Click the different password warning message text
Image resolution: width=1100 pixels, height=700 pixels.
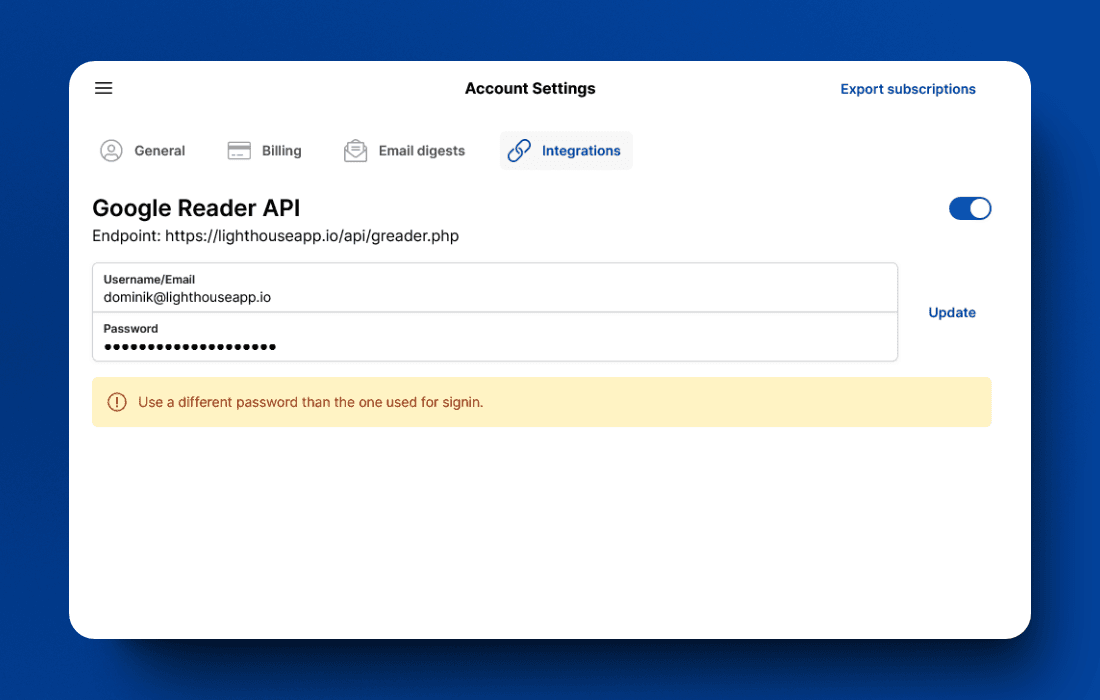tap(310, 402)
